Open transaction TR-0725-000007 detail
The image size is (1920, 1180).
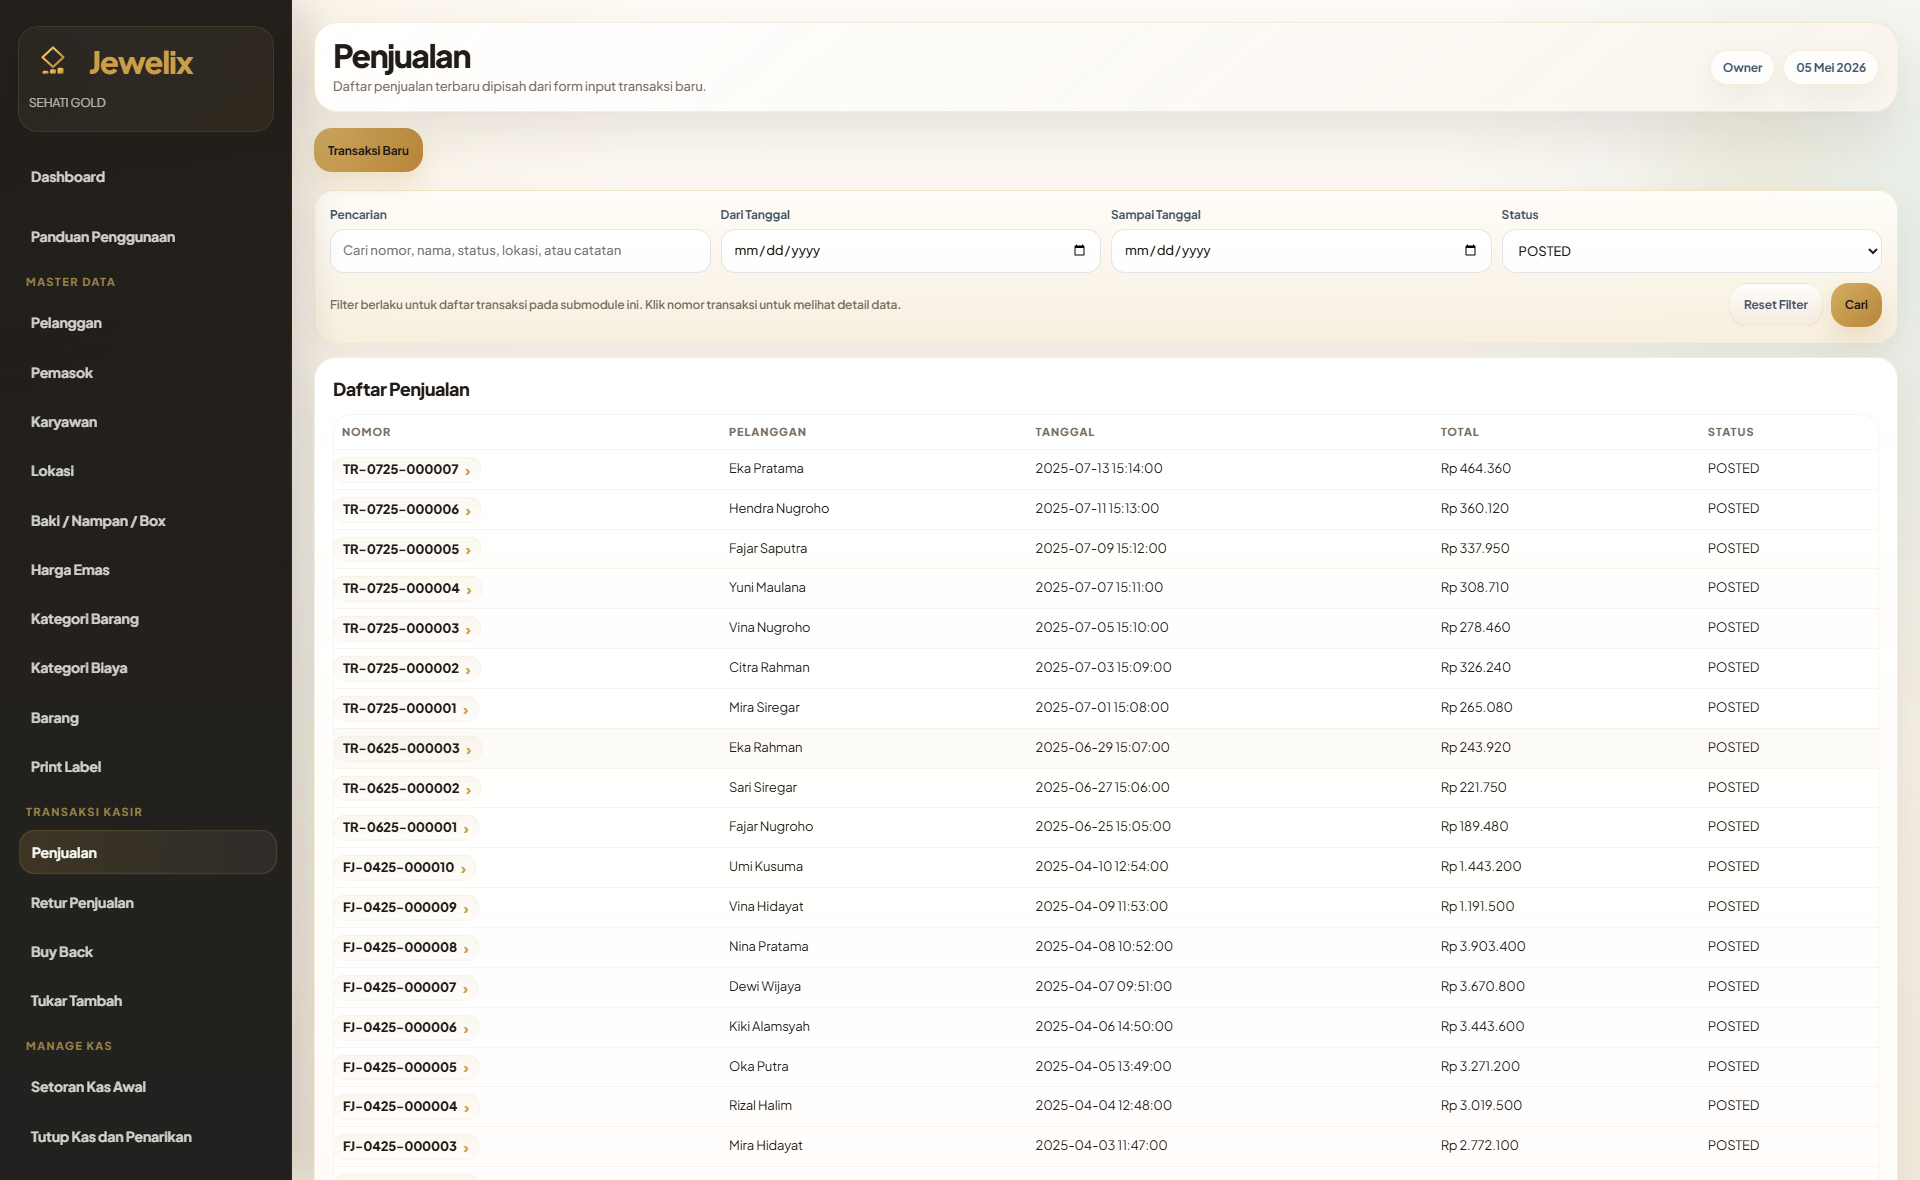coord(407,469)
